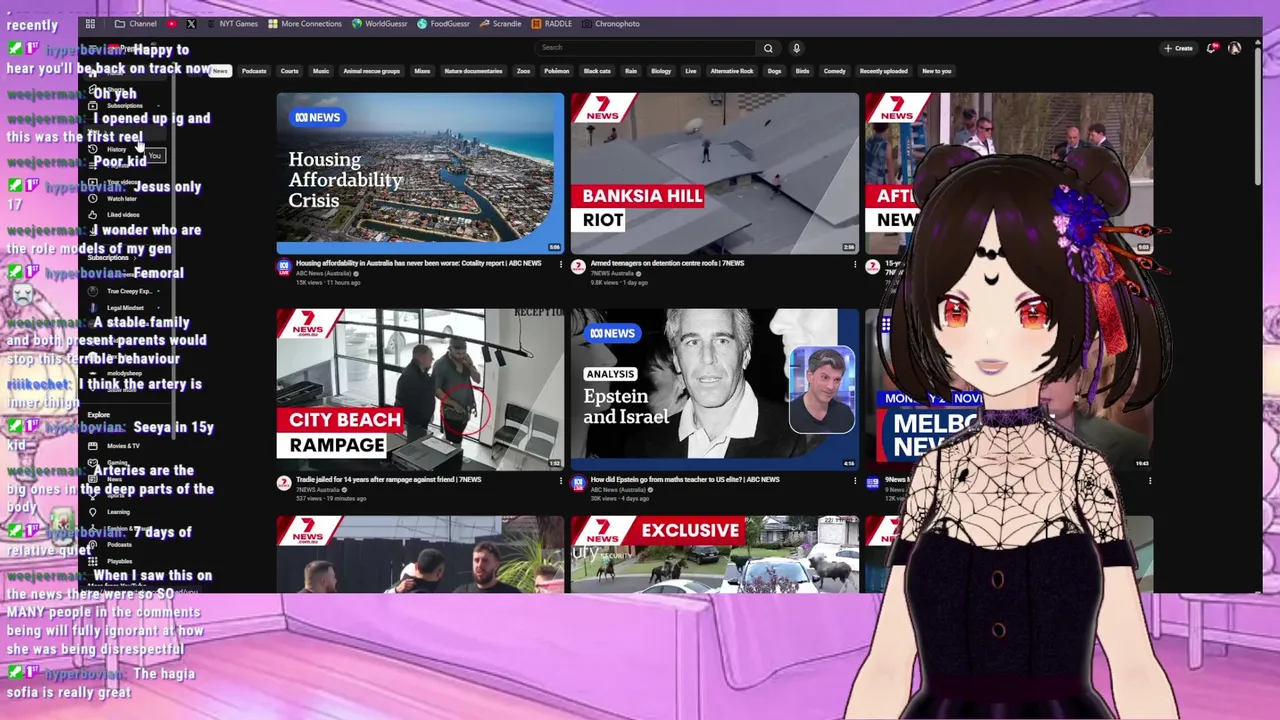Open the browser apps grid icon
The width and height of the screenshot is (1280, 720).
tap(90, 23)
